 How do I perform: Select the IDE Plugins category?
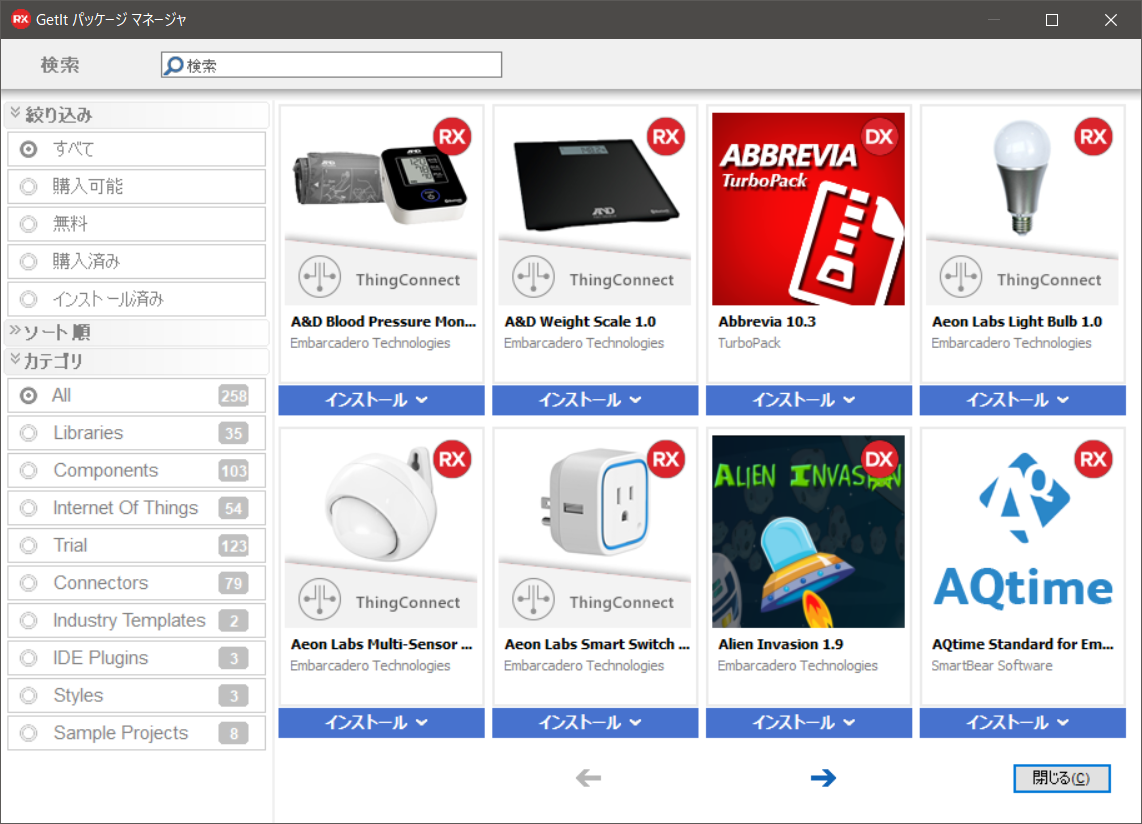click(136, 658)
